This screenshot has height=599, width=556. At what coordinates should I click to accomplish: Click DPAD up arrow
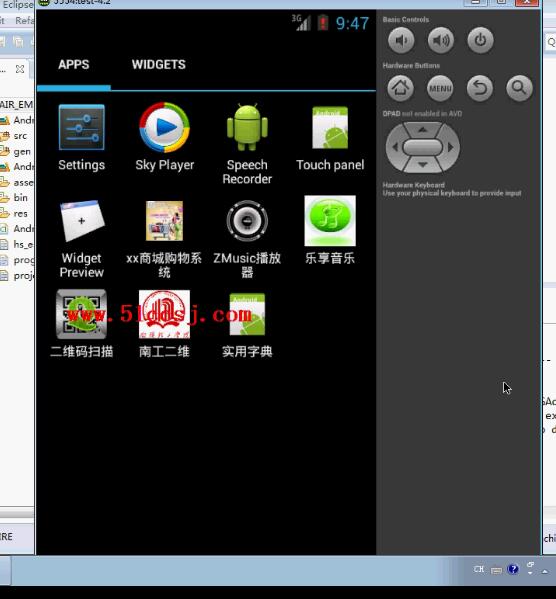click(423, 130)
